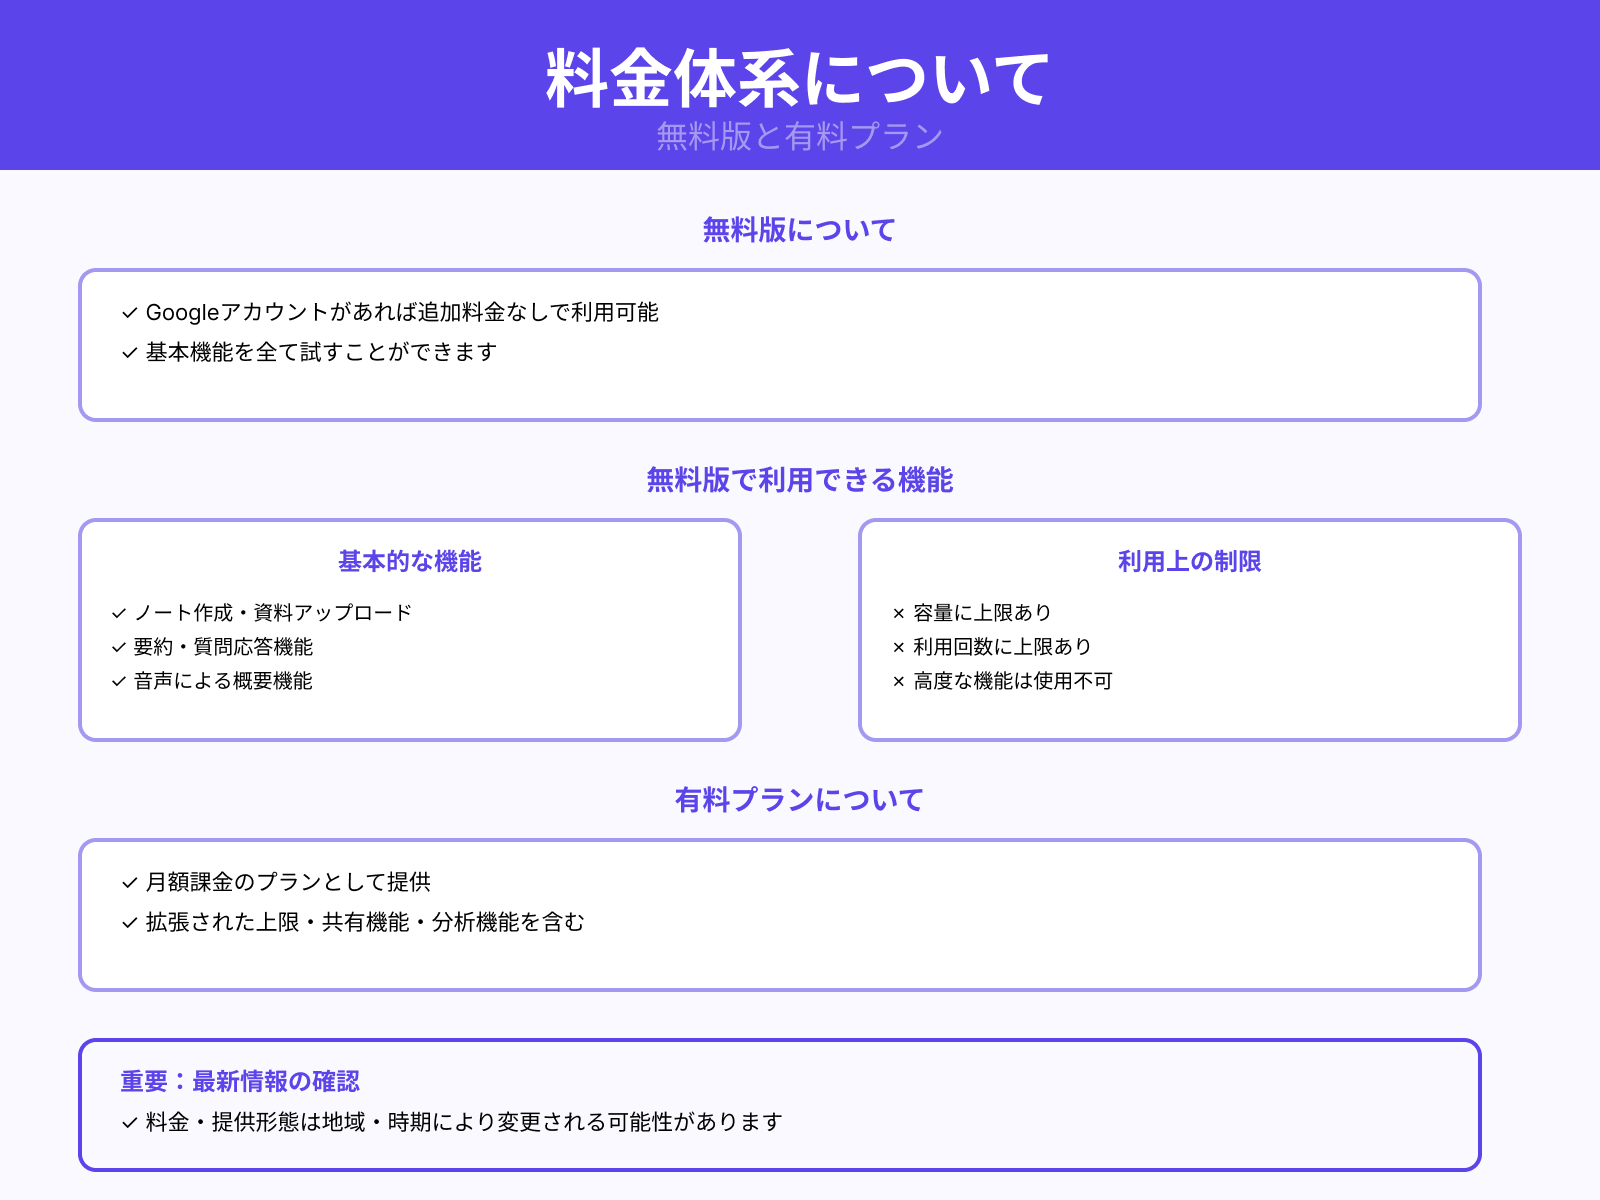
Task: Select the 利用上の制限 card title
Action: click(1190, 562)
